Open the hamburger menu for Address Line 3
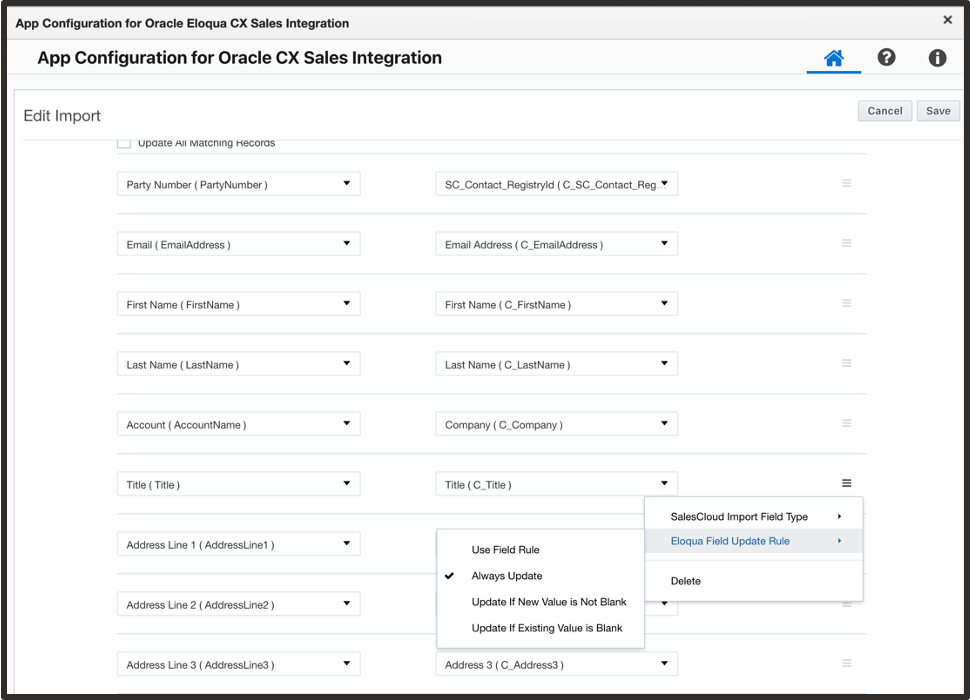The image size is (970, 700). click(x=846, y=663)
